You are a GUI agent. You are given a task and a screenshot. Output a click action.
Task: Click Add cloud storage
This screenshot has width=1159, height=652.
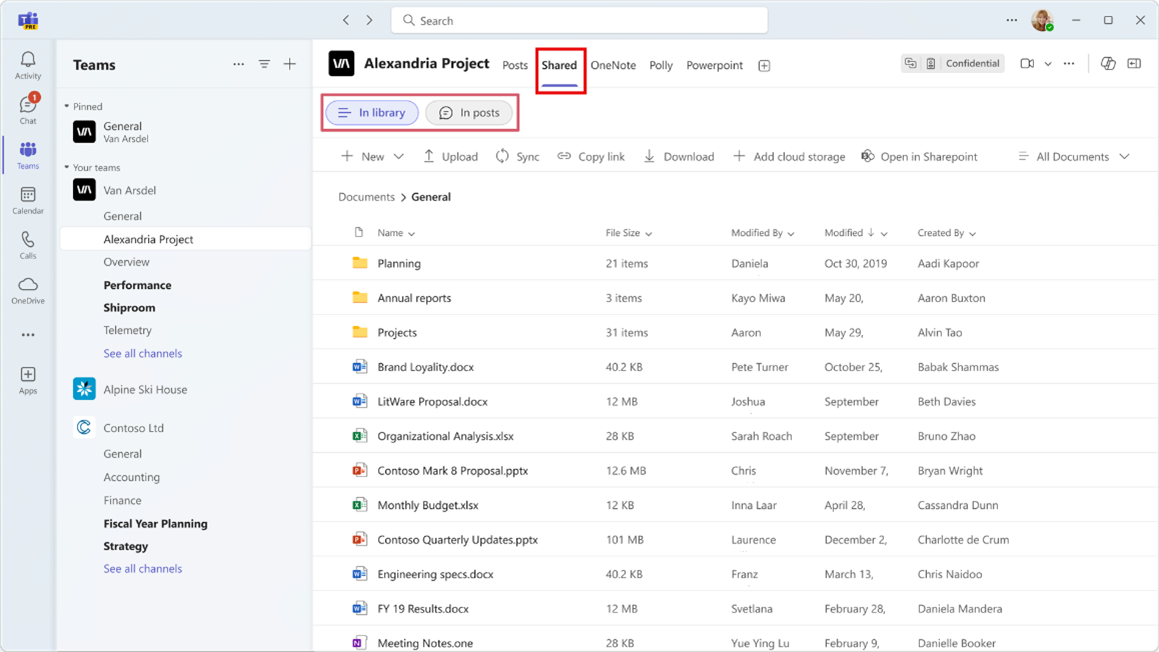point(789,156)
